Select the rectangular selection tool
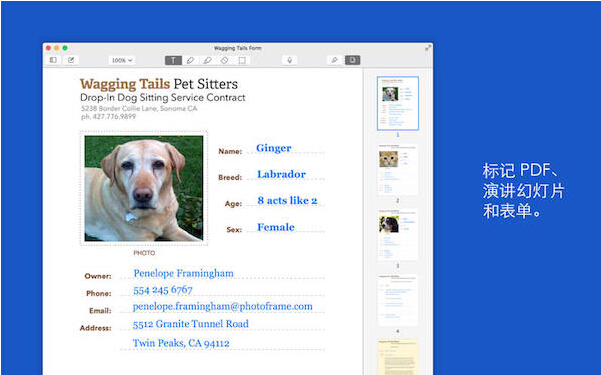The width and height of the screenshot is (601, 375). click(x=242, y=60)
